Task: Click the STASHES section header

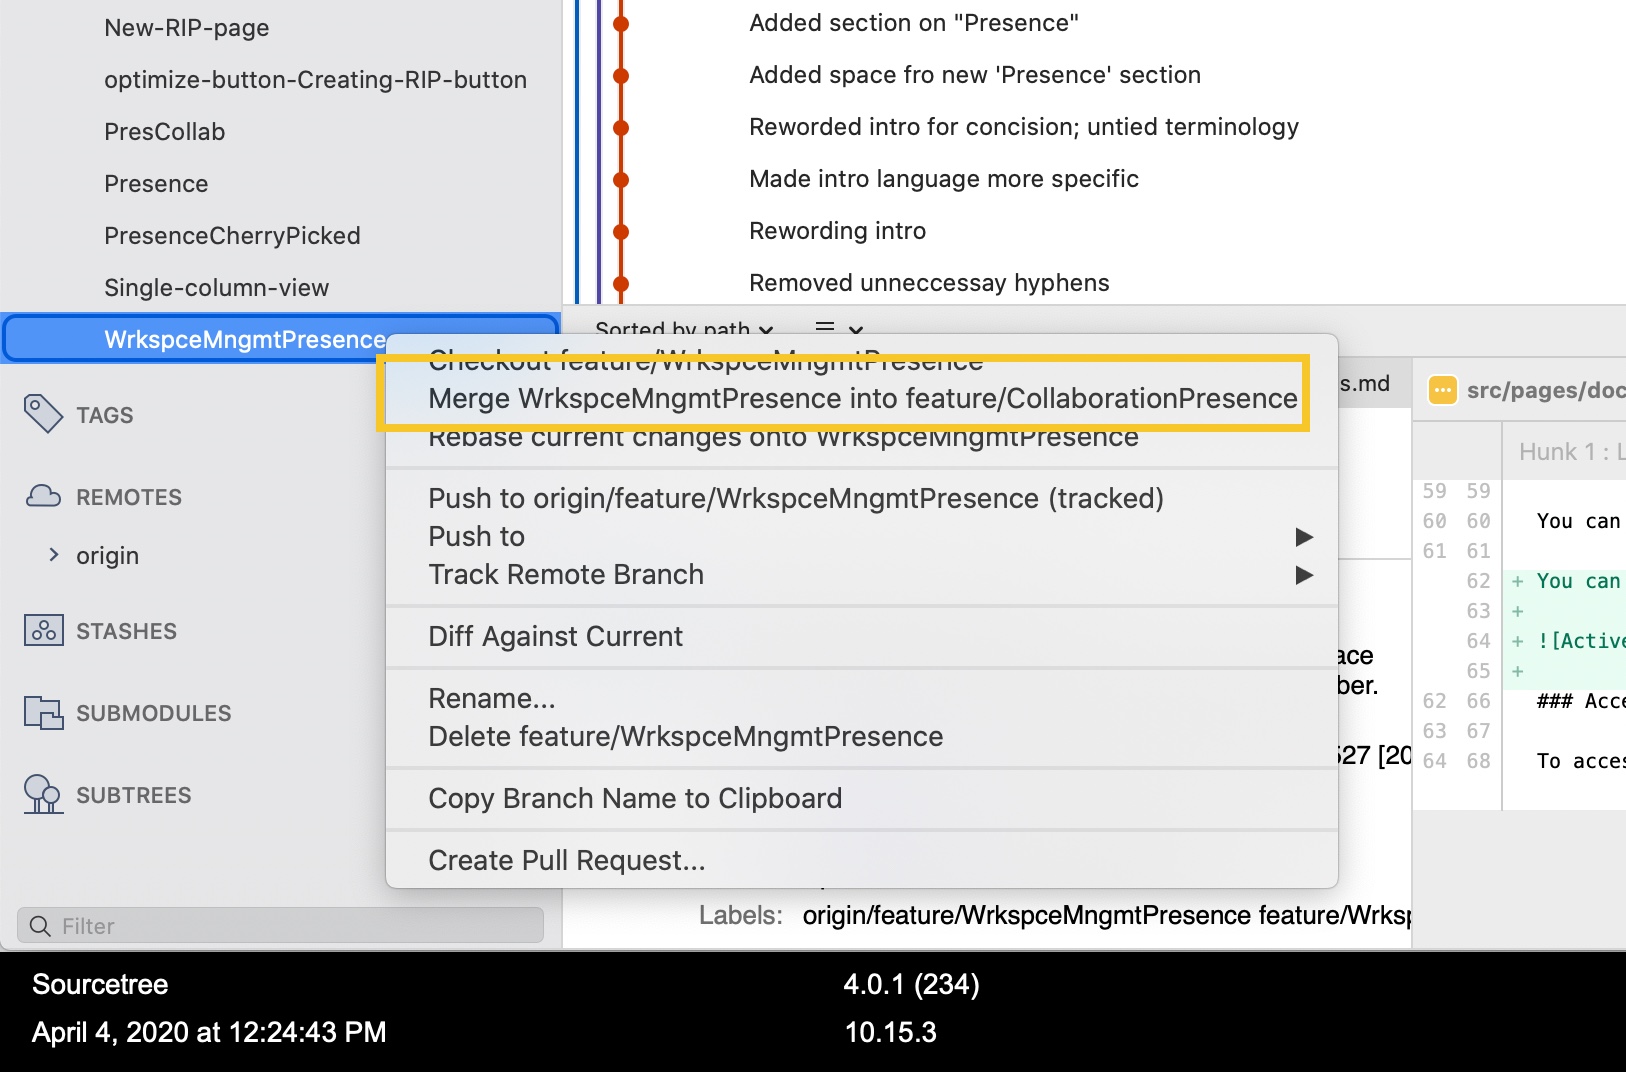Action: (x=126, y=631)
